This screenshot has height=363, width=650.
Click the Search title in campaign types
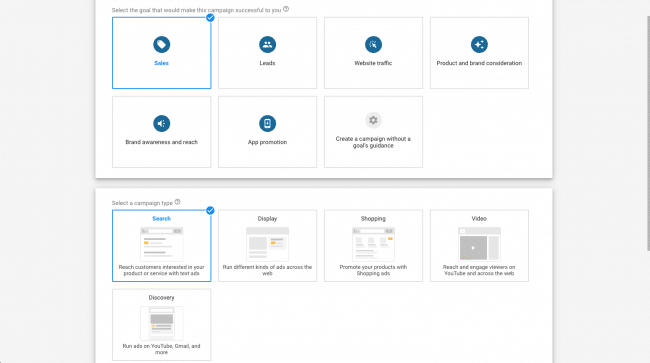point(161,218)
